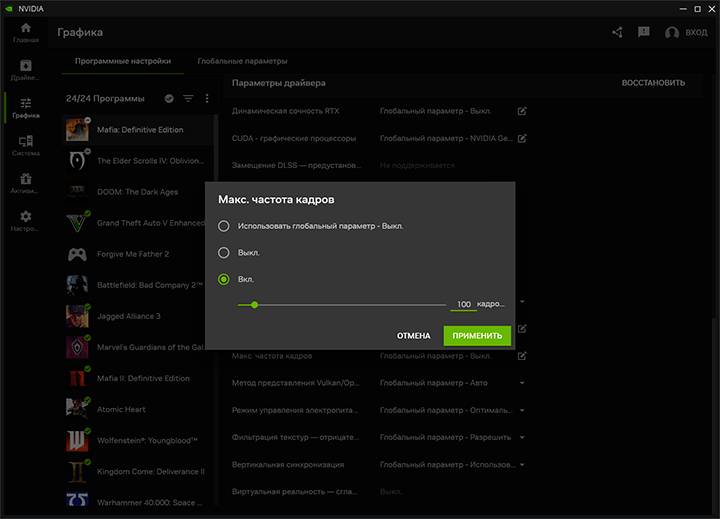Expand Режим управления электропитанием dropdown
Screen dimensions: 720x519
click(x=522, y=410)
